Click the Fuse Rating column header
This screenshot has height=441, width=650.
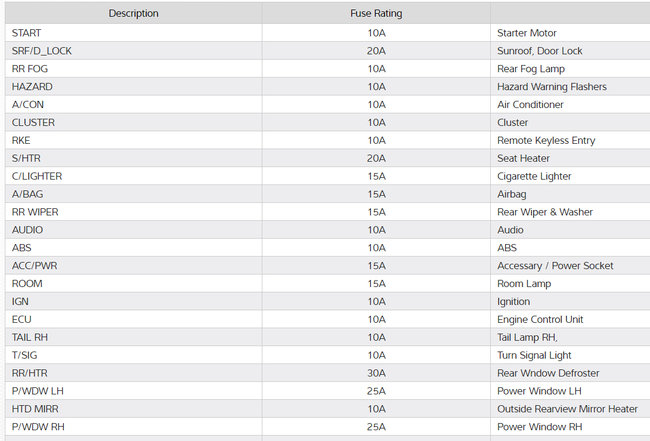(376, 14)
